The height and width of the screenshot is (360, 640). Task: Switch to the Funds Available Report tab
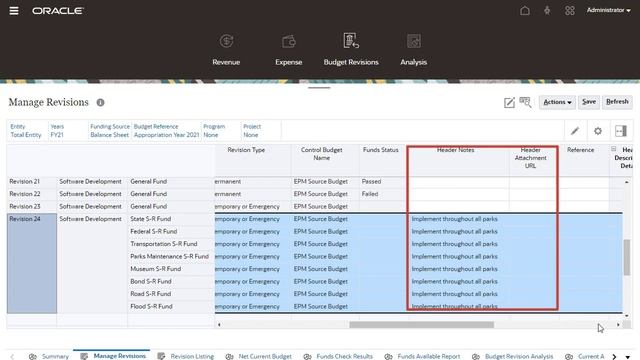(x=422, y=356)
